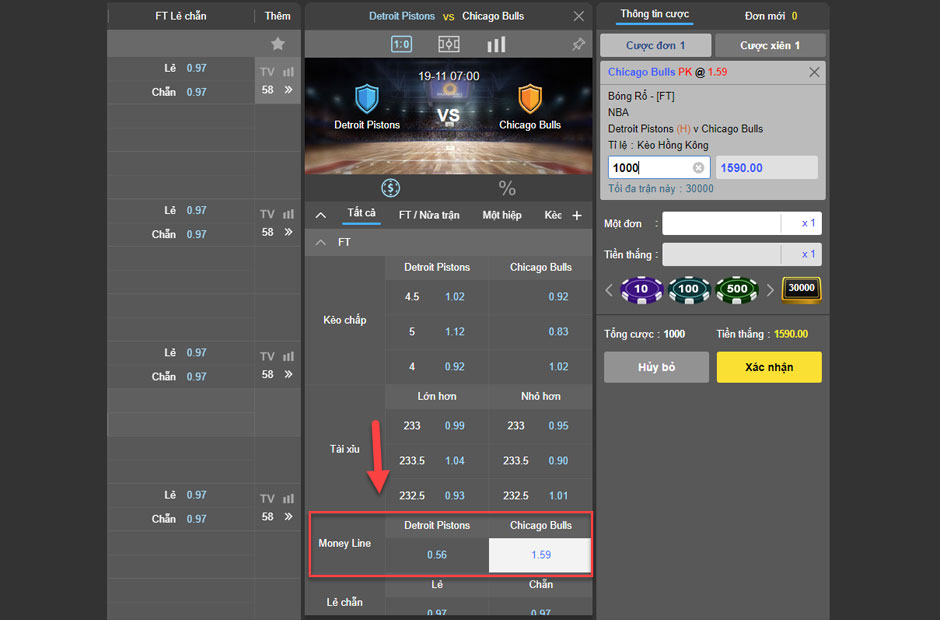Image resolution: width=940 pixels, height=620 pixels.
Task: Open the pitch/field layout icon
Action: [448, 44]
